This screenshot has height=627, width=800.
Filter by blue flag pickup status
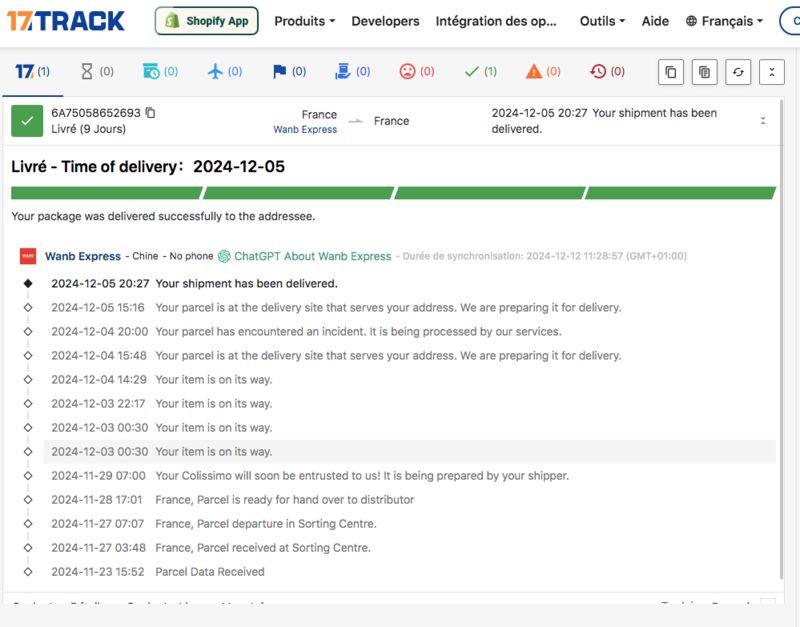tap(289, 71)
